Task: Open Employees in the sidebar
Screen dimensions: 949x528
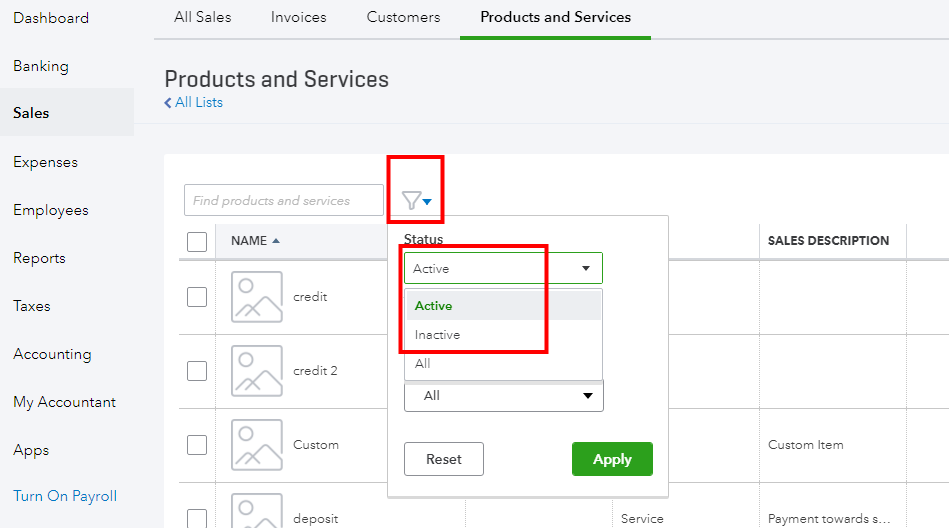Action: pyautogui.click(x=51, y=210)
